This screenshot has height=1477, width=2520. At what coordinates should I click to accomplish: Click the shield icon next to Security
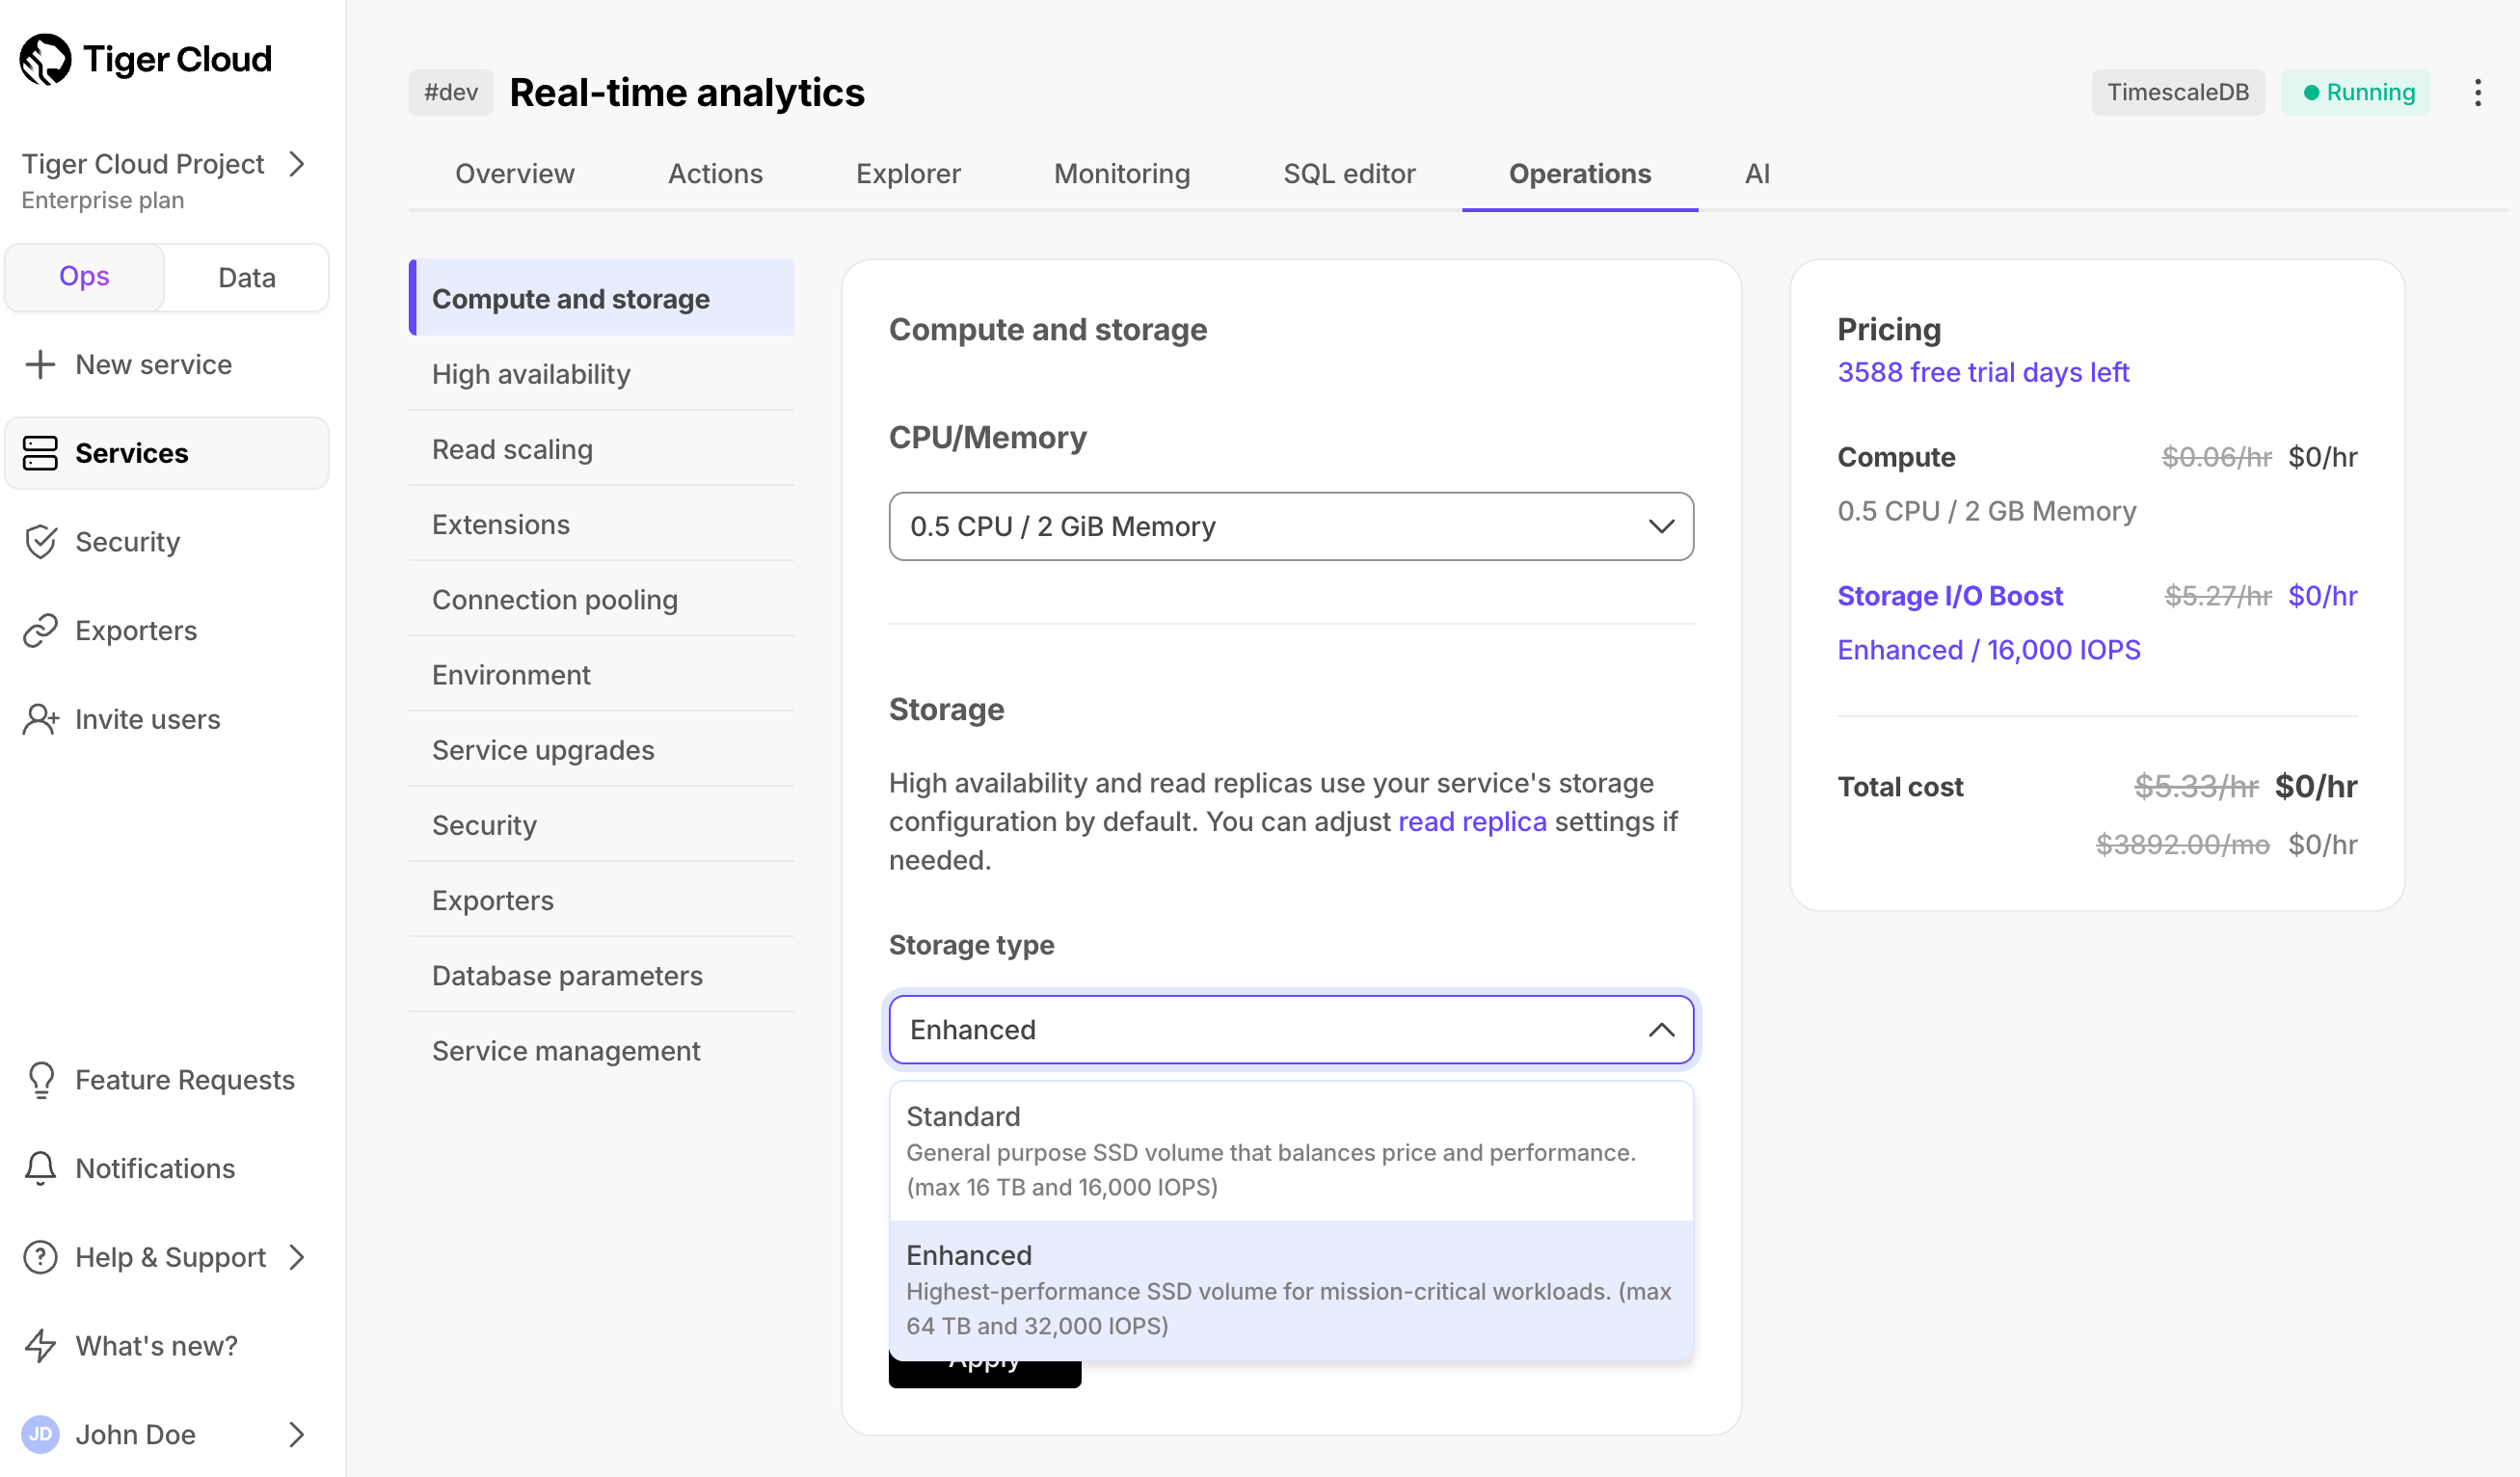click(40, 541)
